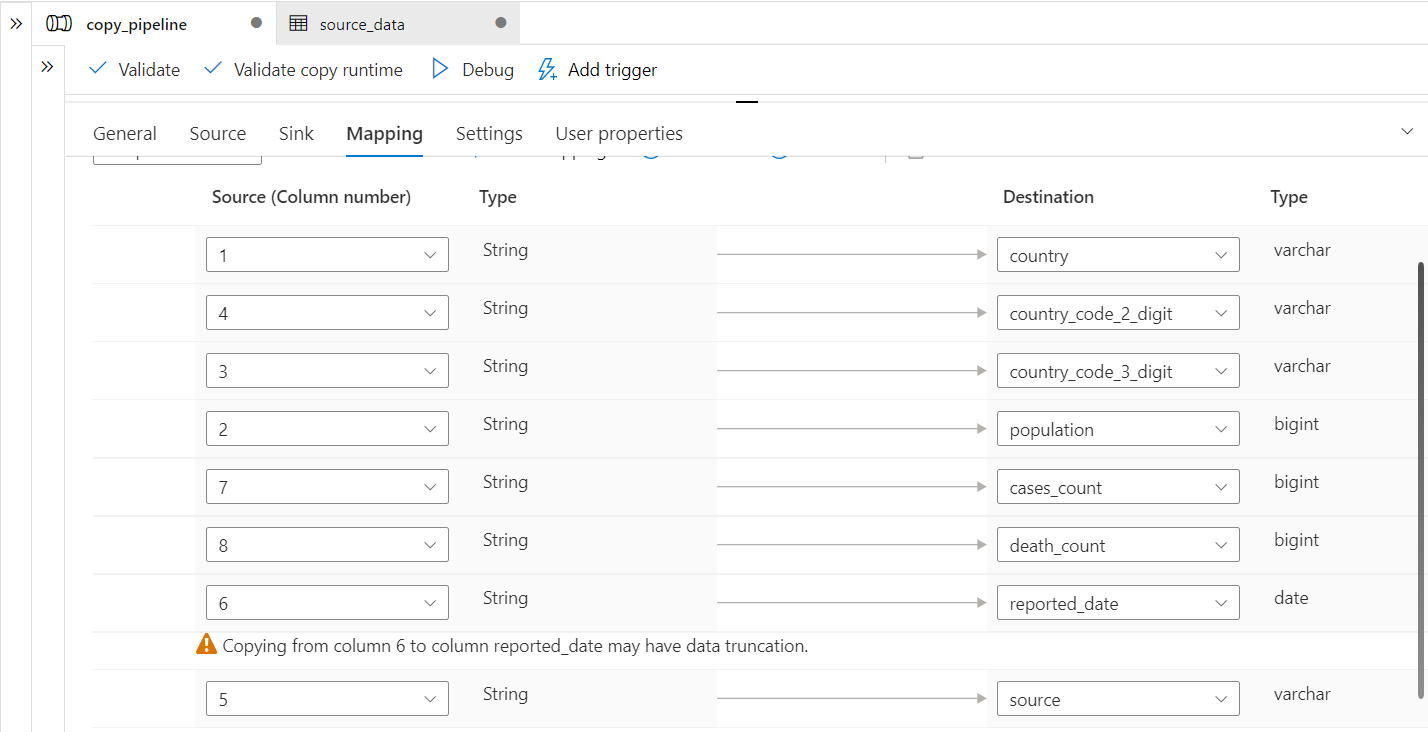Open source column dropdown showing 7
Screen dimensions: 1428x732
(x=327, y=487)
